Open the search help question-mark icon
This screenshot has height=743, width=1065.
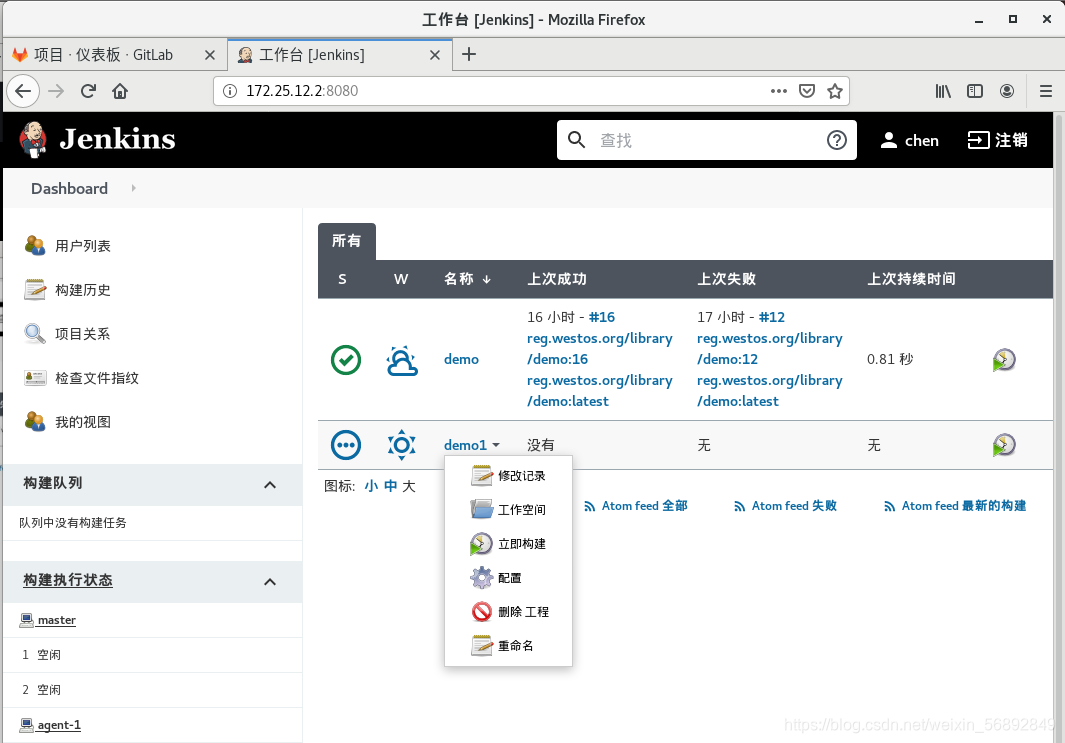[x=836, y=140]
